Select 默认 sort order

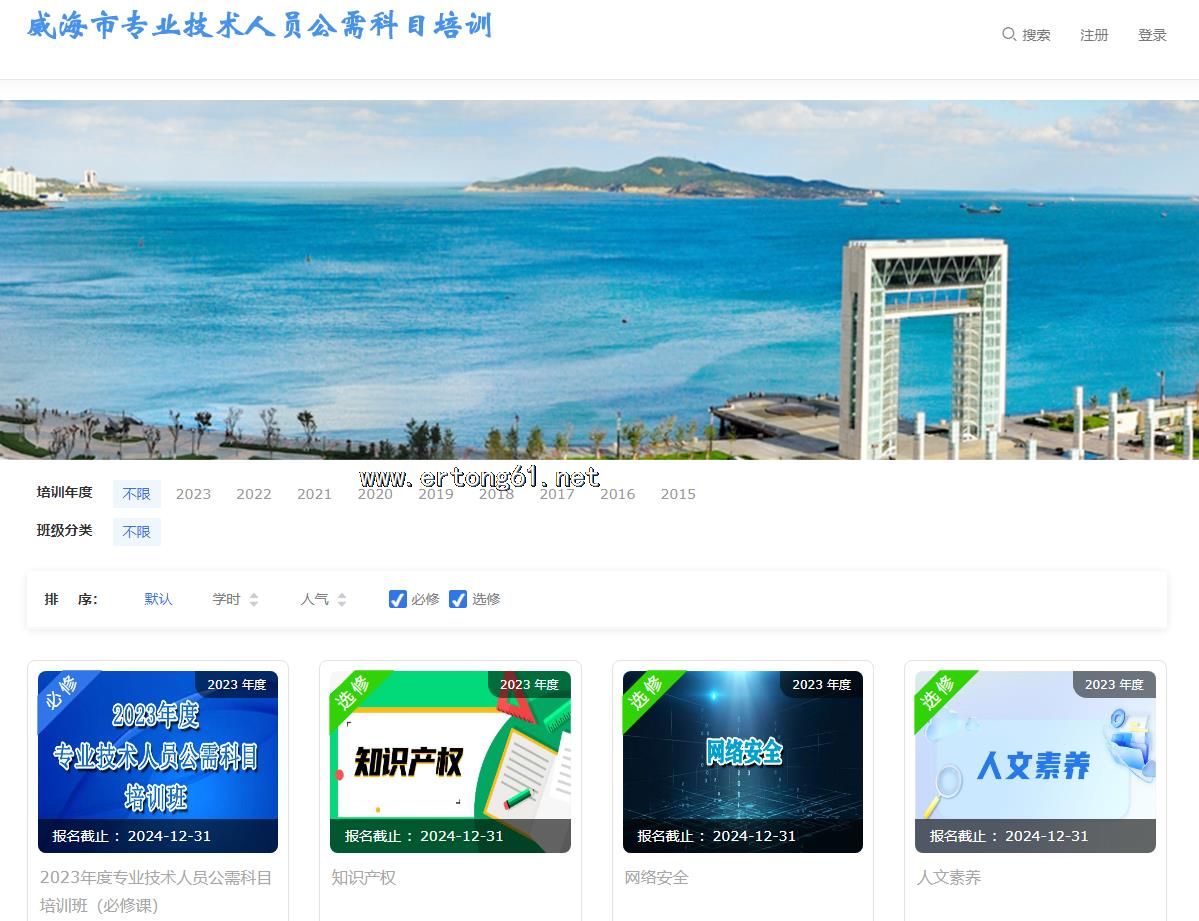point(158,599)
